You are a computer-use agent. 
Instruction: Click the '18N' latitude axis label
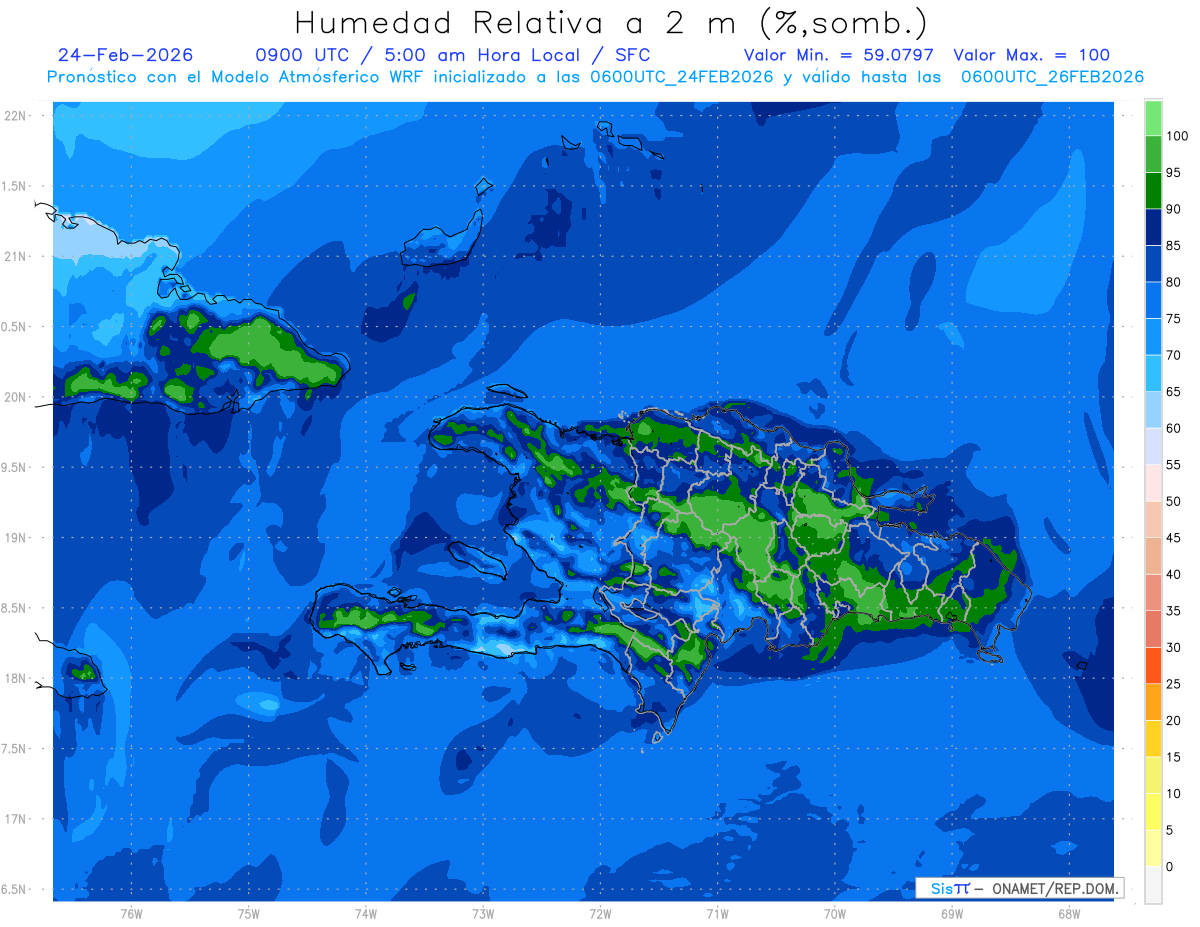tap(15, 678)
